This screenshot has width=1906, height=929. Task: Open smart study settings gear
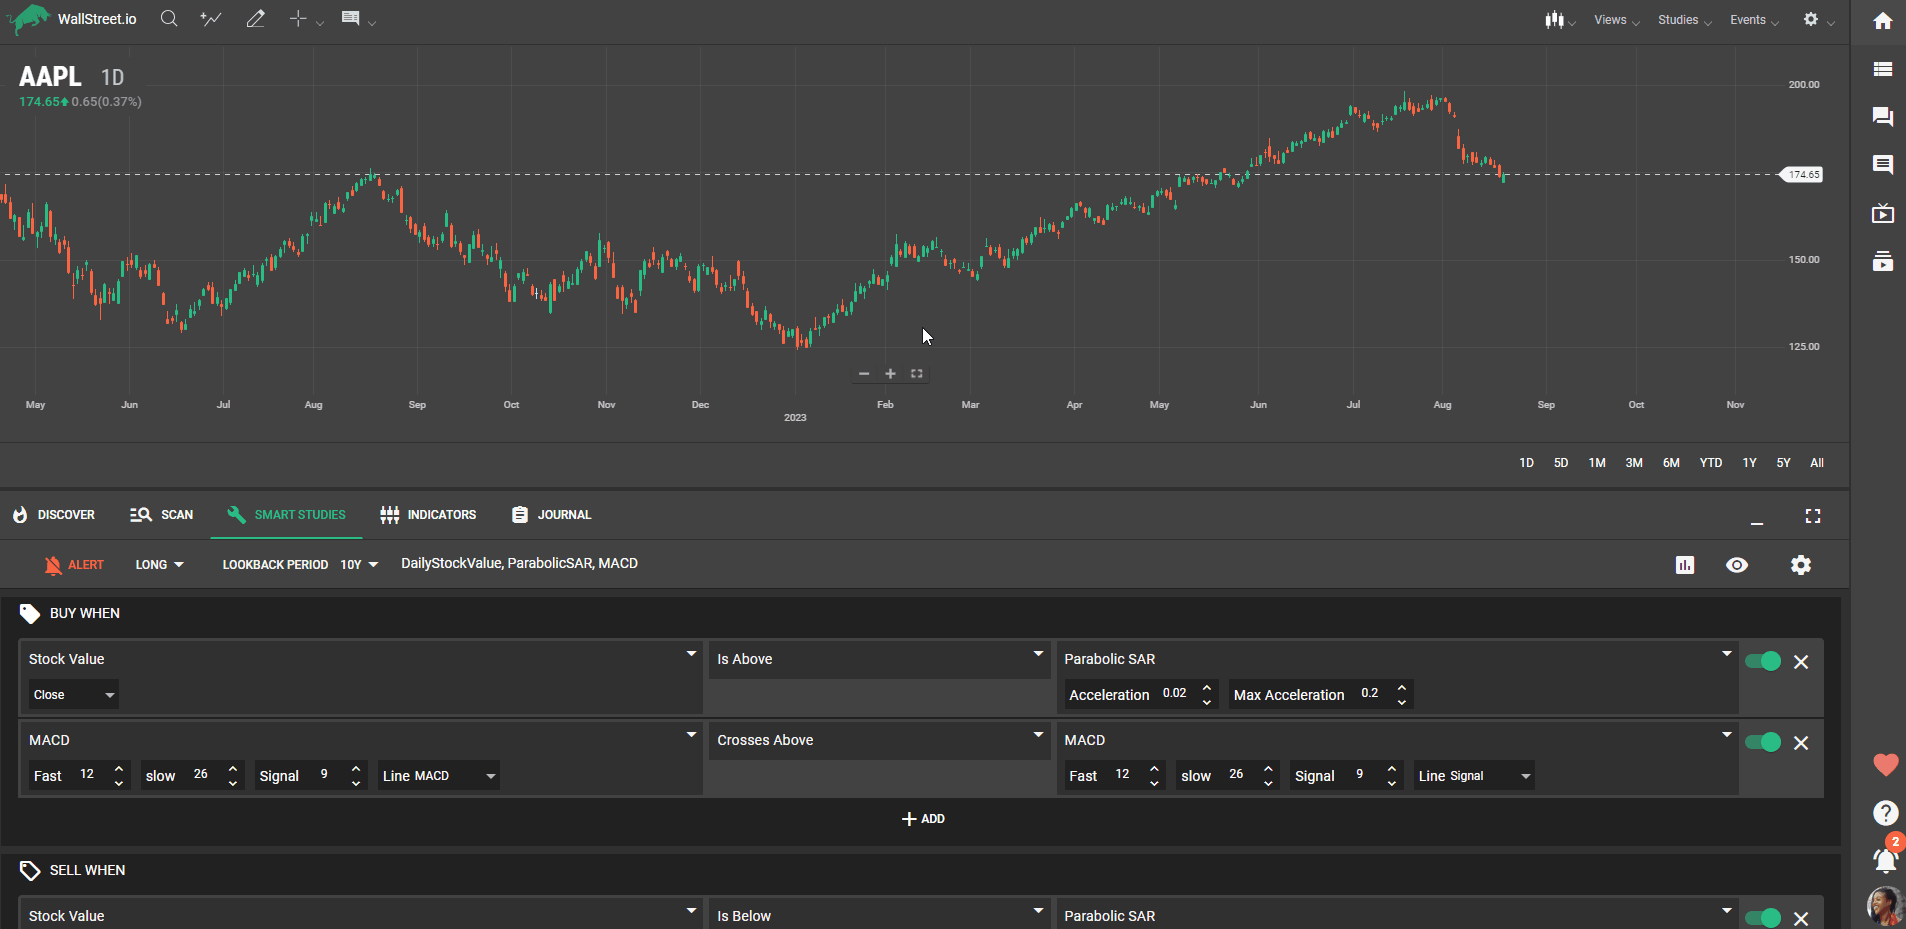click(1800, 565)
